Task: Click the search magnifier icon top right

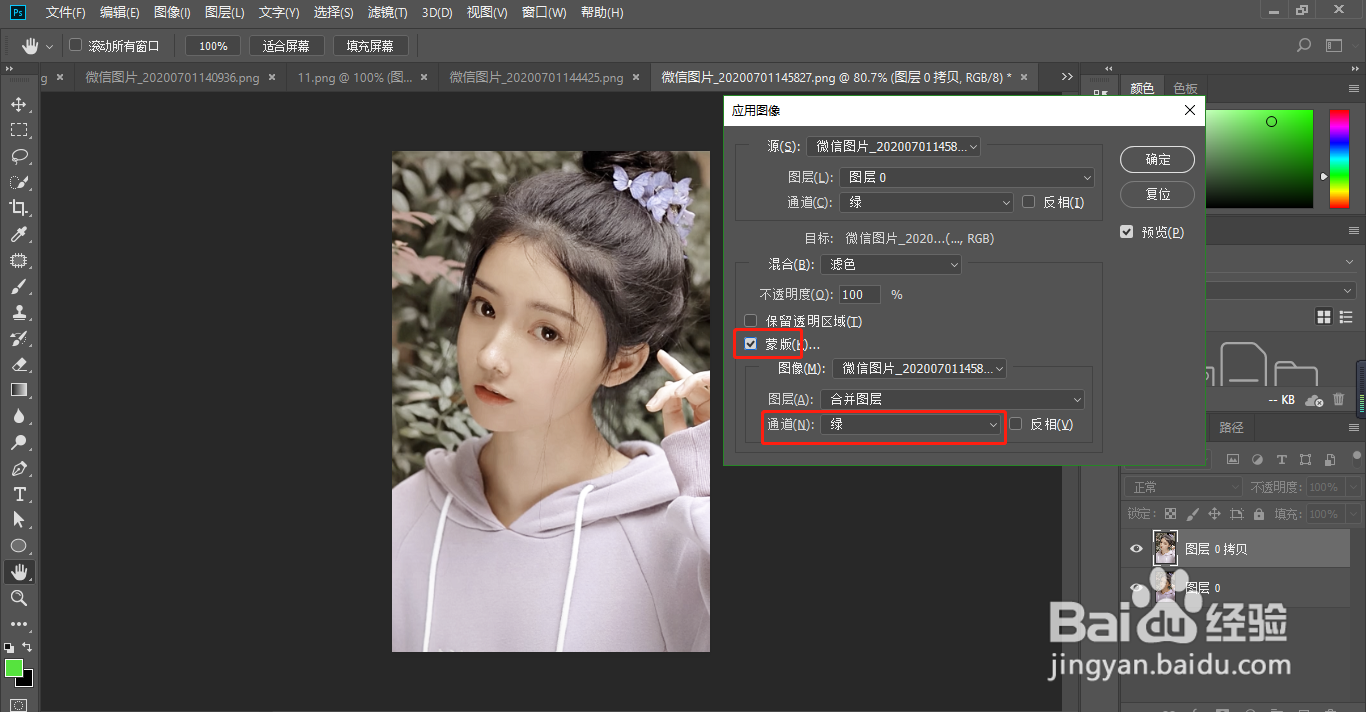Action: point(1303,45)
